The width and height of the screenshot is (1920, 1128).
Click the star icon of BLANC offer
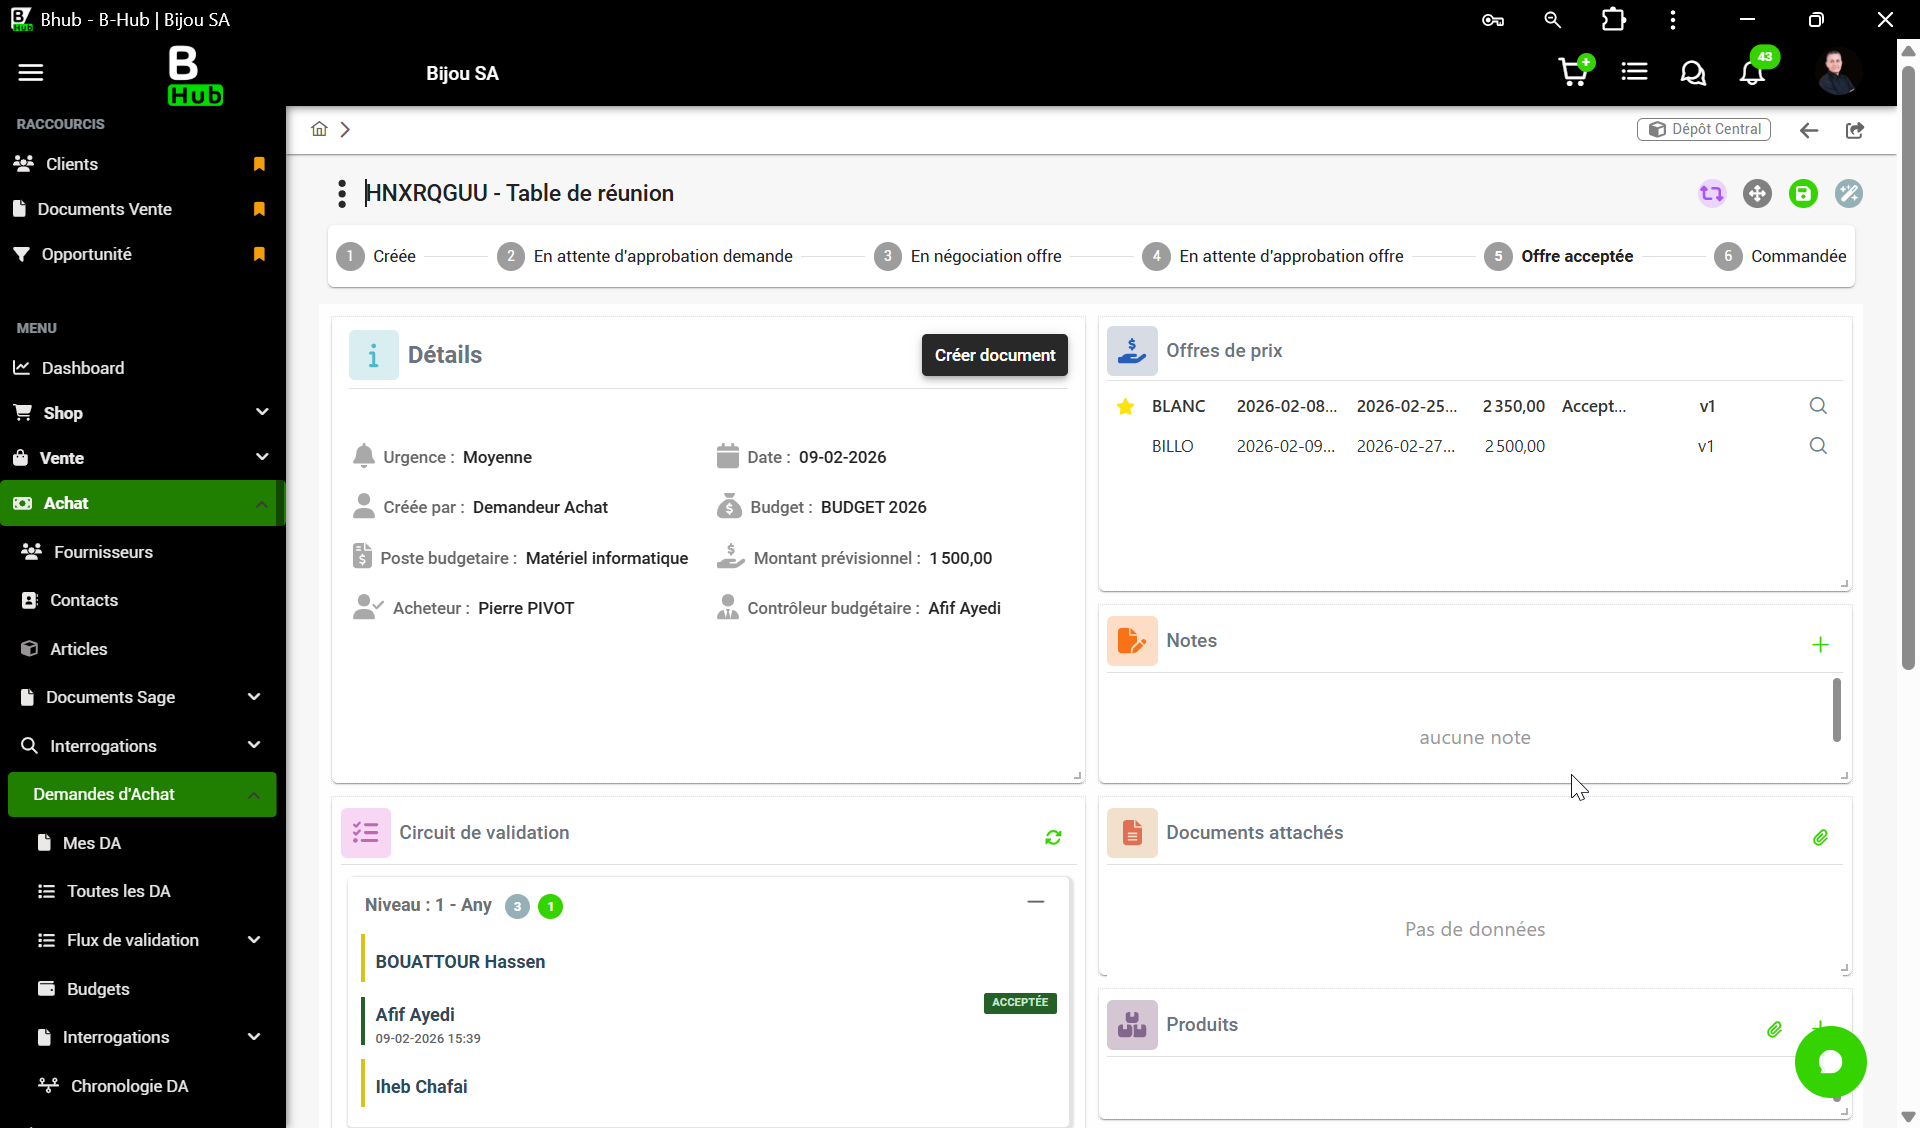click(1125, 406)
